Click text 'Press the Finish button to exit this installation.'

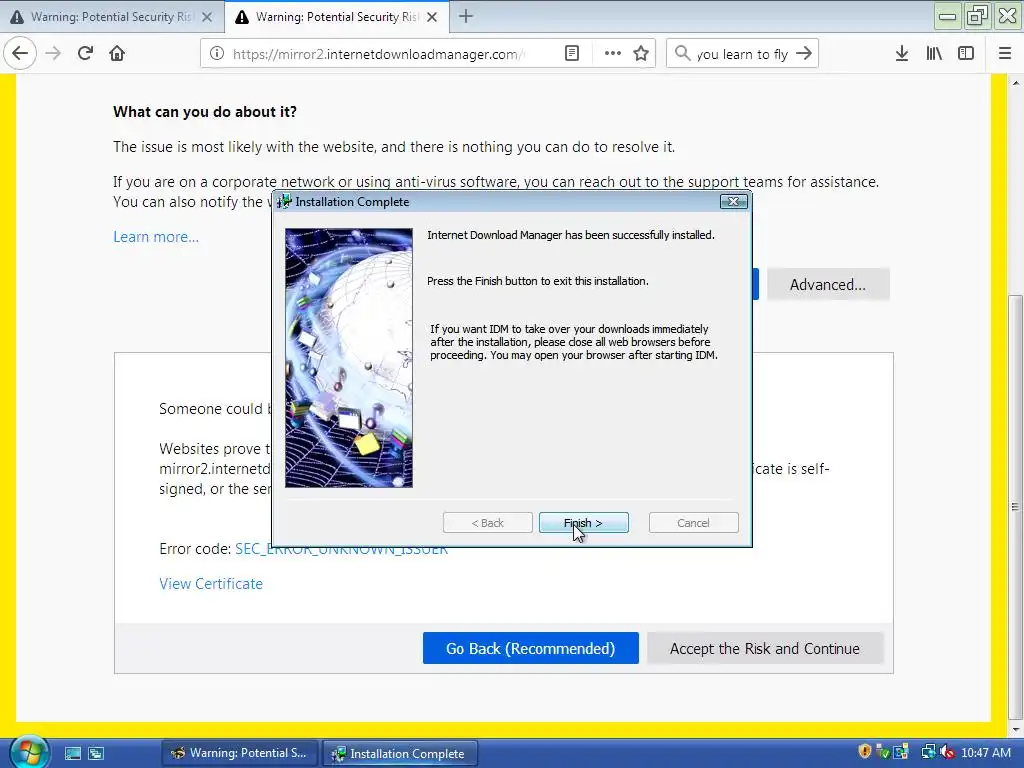pyautogui.click(x=537, y=281)
